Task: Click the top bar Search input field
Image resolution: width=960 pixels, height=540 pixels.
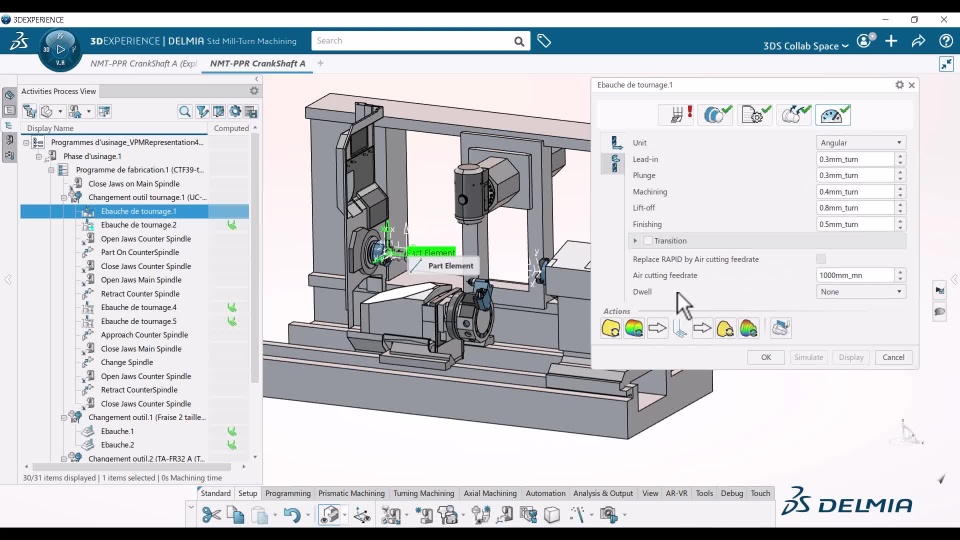Action: [411, 41]
